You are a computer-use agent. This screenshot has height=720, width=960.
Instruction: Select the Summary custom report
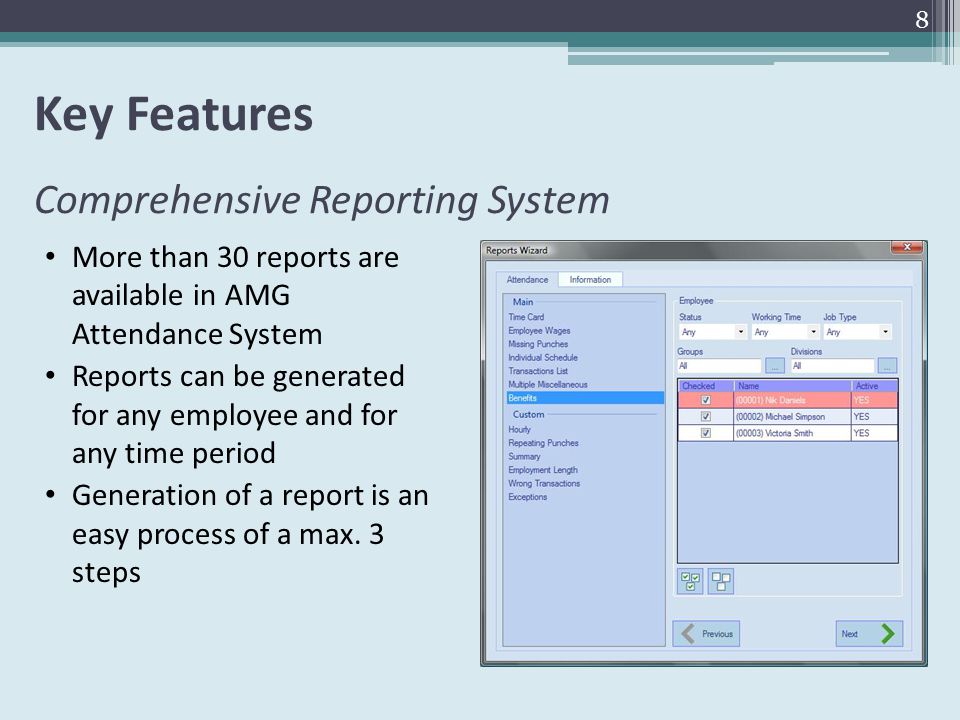tap(524, 457)
